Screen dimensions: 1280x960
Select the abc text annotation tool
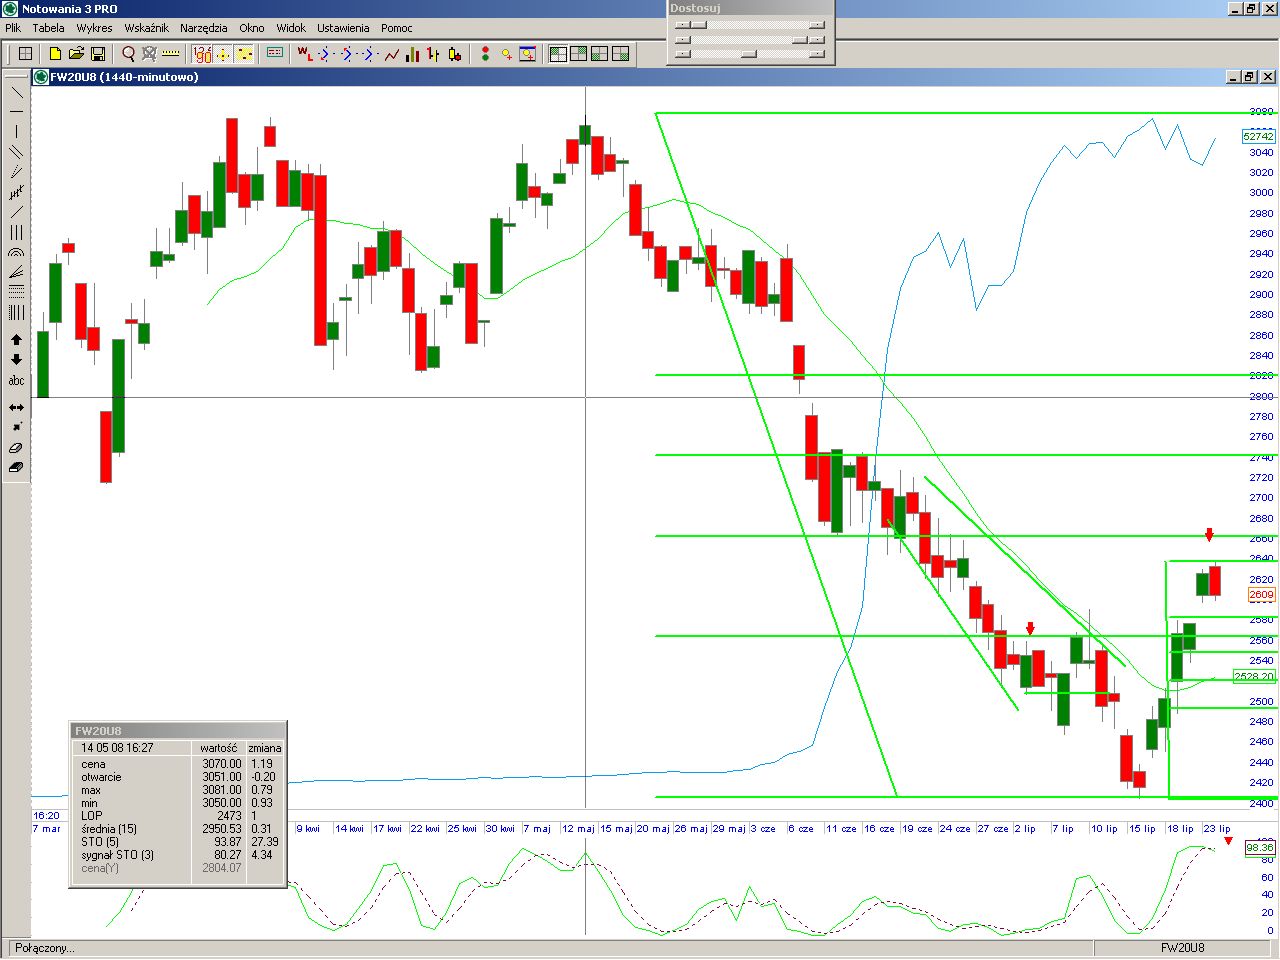(16, 380)
